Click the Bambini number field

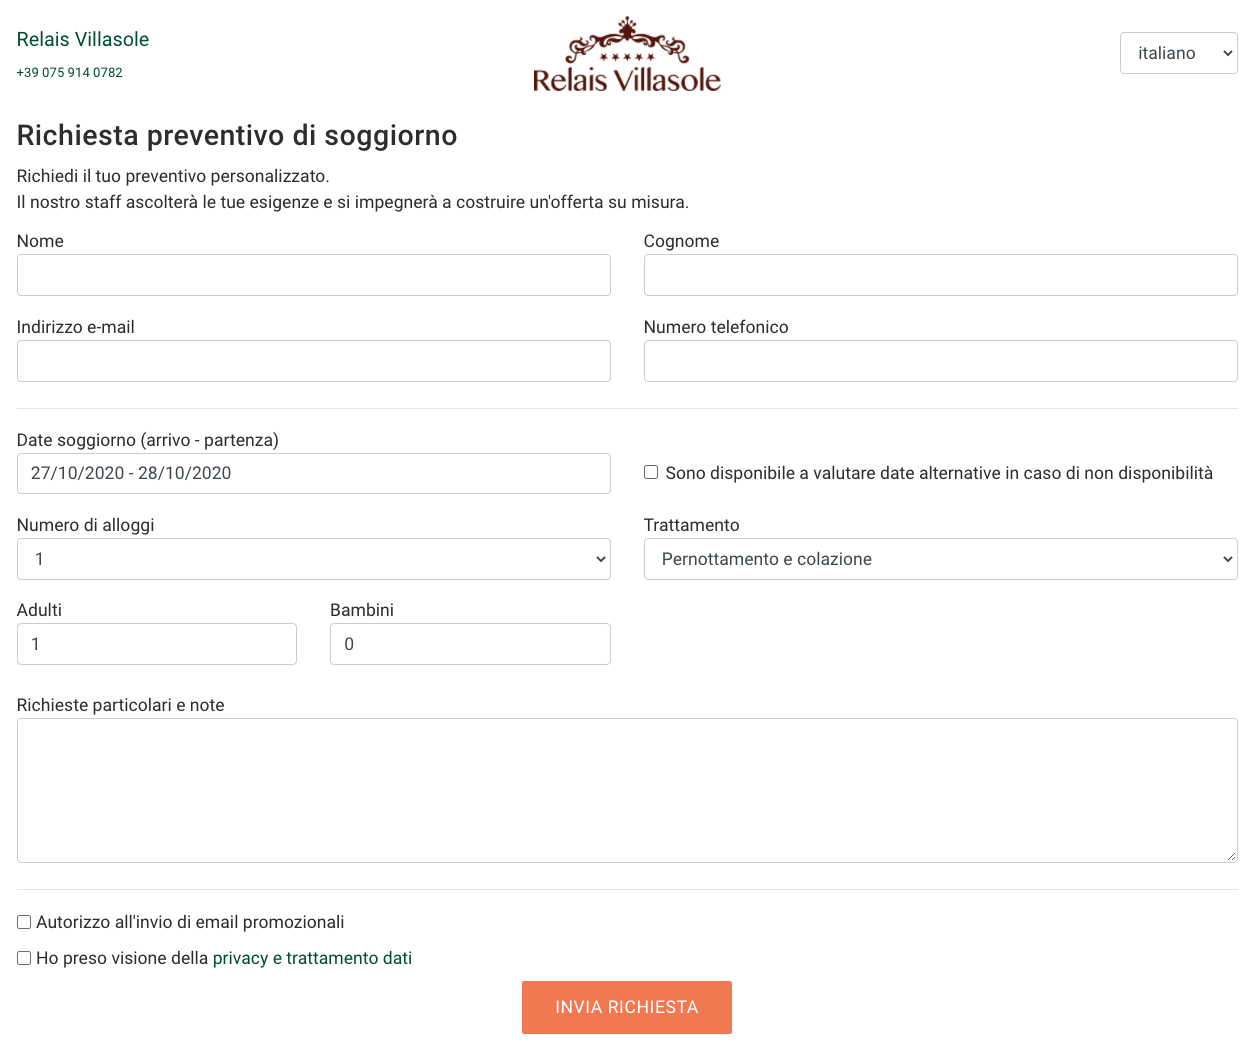470,644
